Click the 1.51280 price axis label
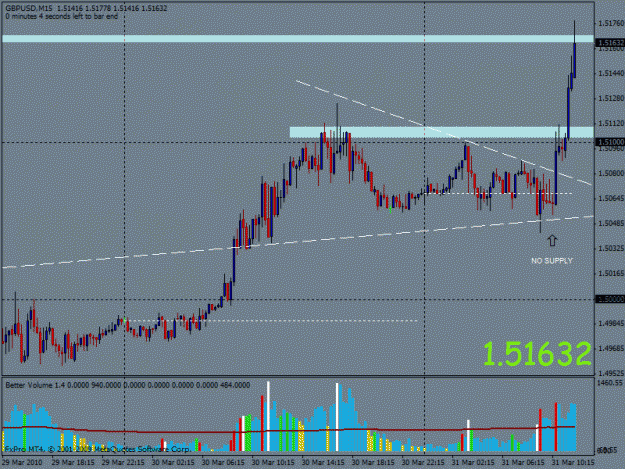Screen dimensions: 625x469 (x=611, y=98)
